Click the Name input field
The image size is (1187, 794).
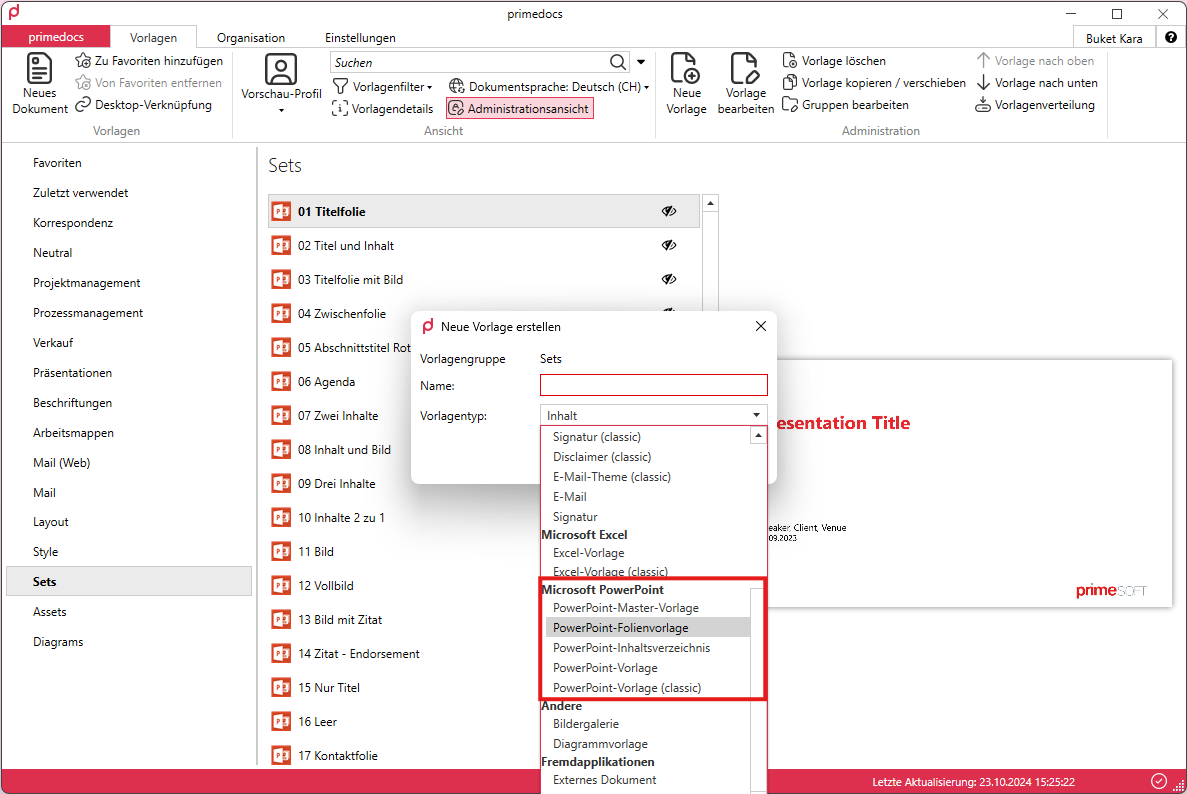[x=653, y=385]
